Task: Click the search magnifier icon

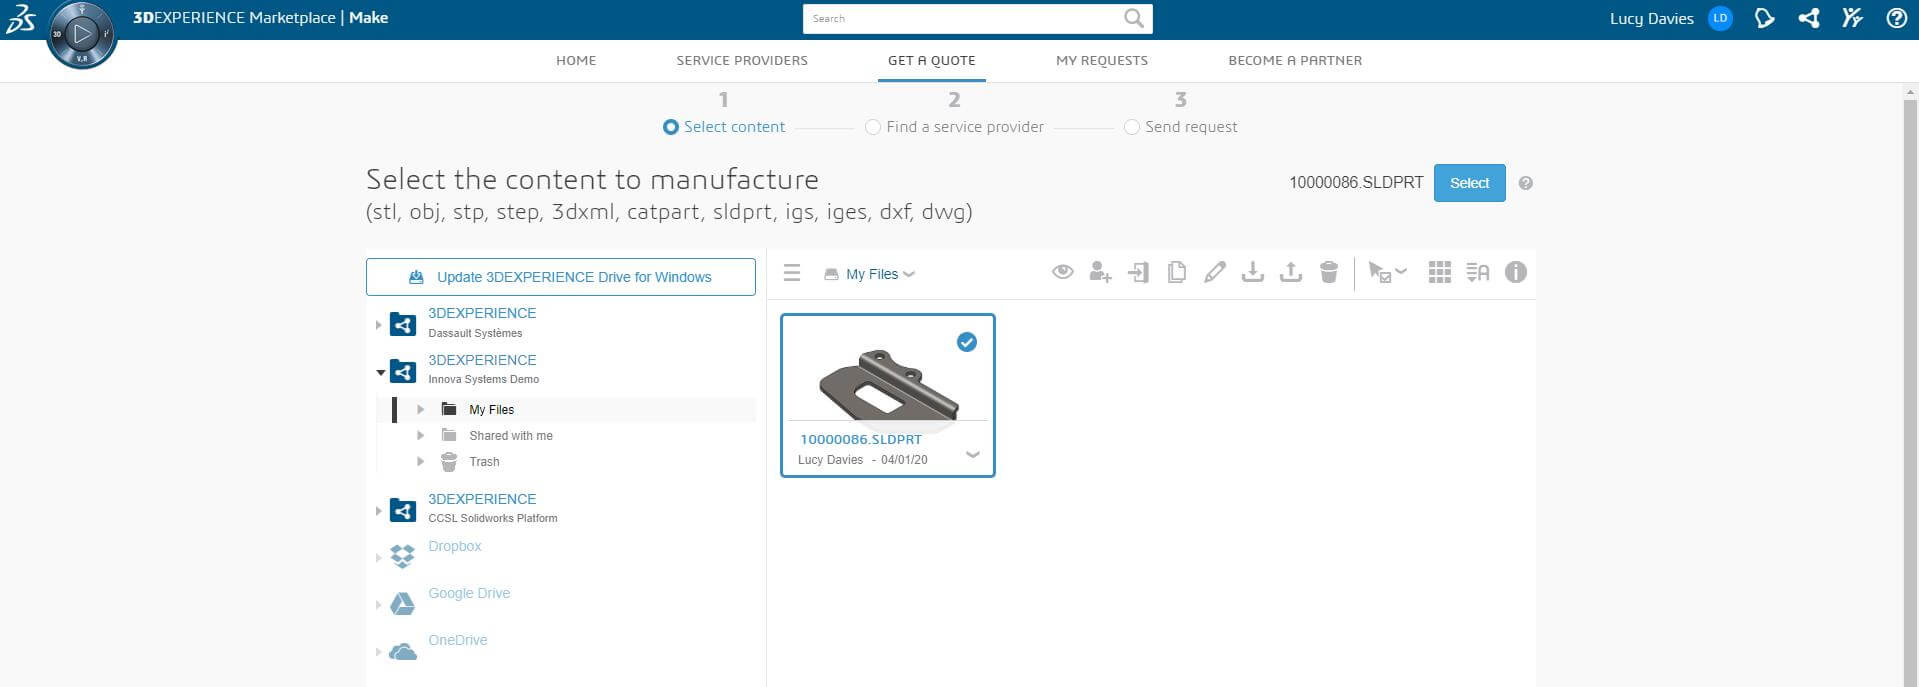Action: (1133, 18)
